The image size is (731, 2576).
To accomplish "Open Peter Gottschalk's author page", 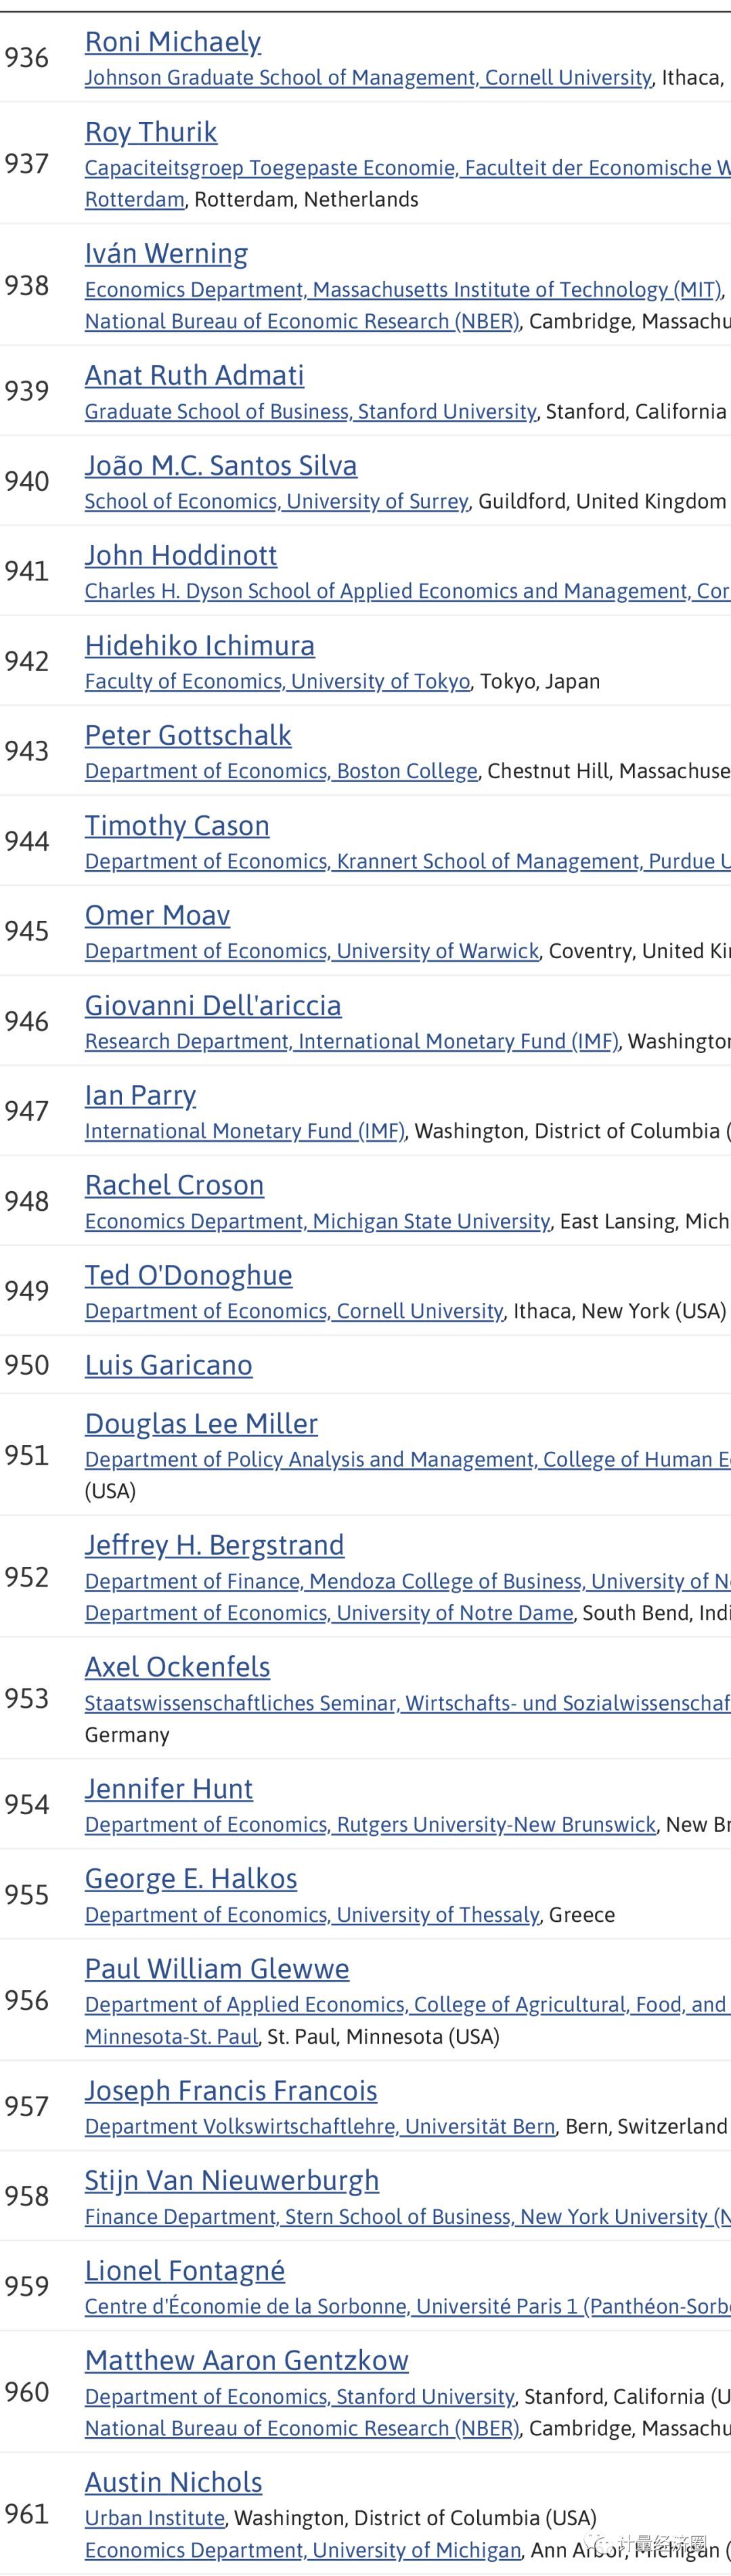I will pos(188,736).
